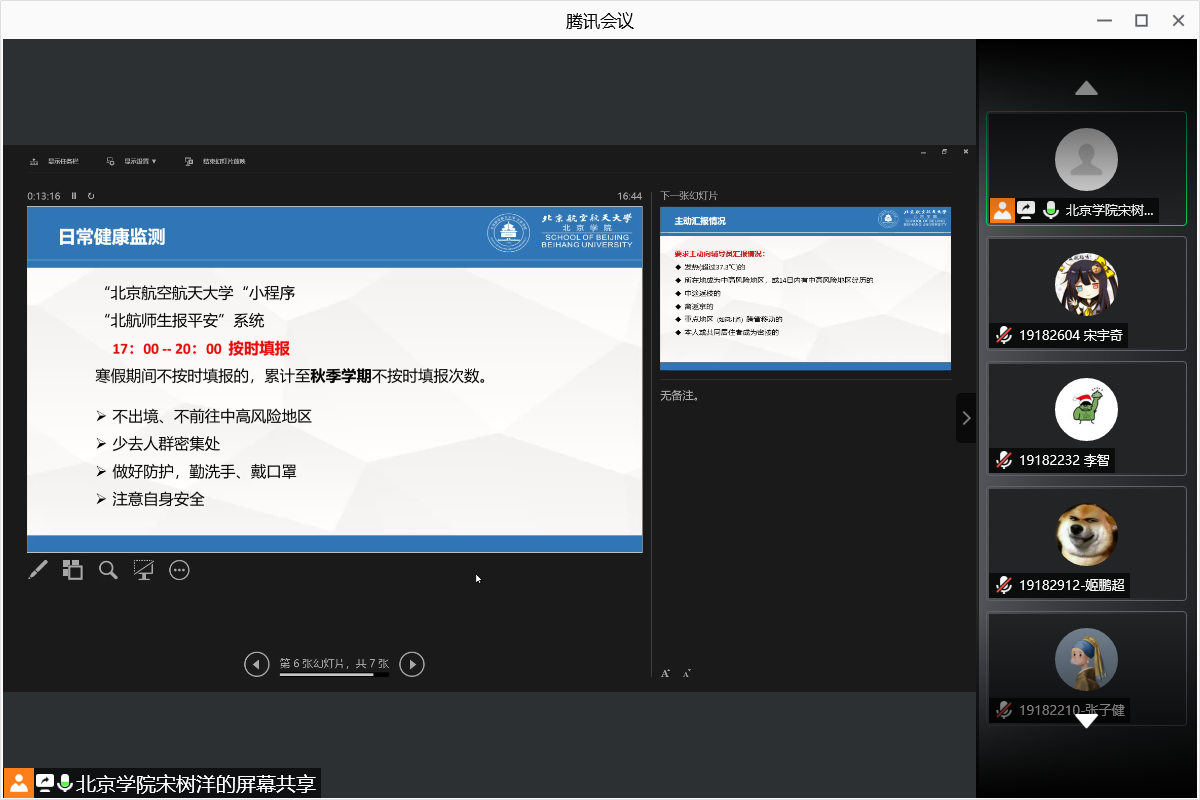This screenshot has width=1200, height=800.
Task: Click muted mic icon of 张子健
Action: 1004,711
